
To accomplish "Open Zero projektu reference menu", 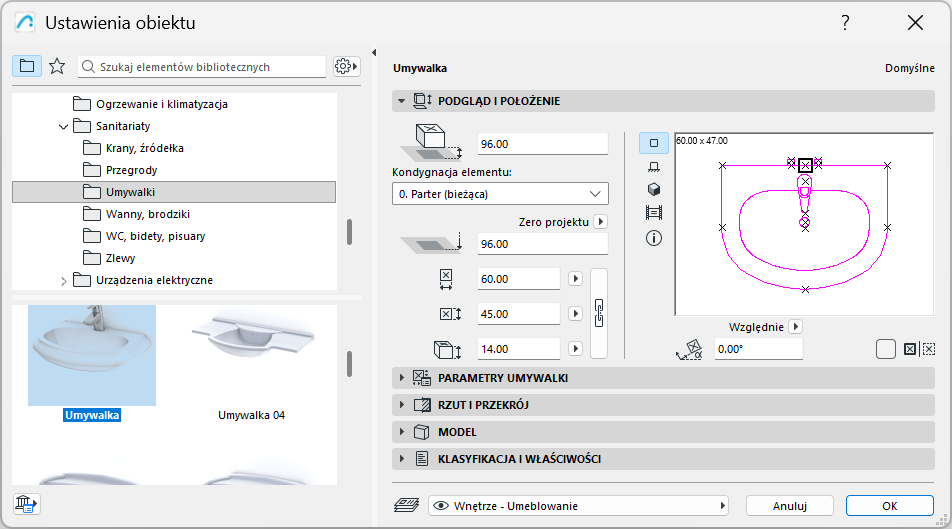I will (600, 221).
